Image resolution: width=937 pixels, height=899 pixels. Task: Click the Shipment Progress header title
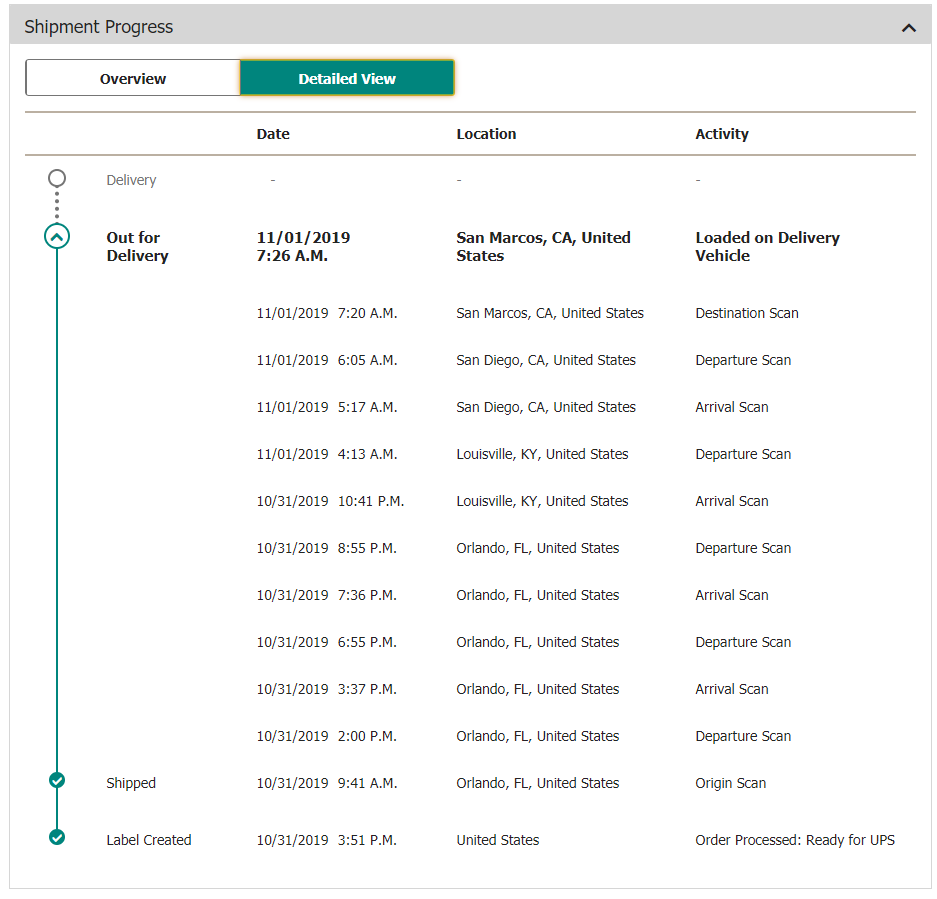pos(99,27)
